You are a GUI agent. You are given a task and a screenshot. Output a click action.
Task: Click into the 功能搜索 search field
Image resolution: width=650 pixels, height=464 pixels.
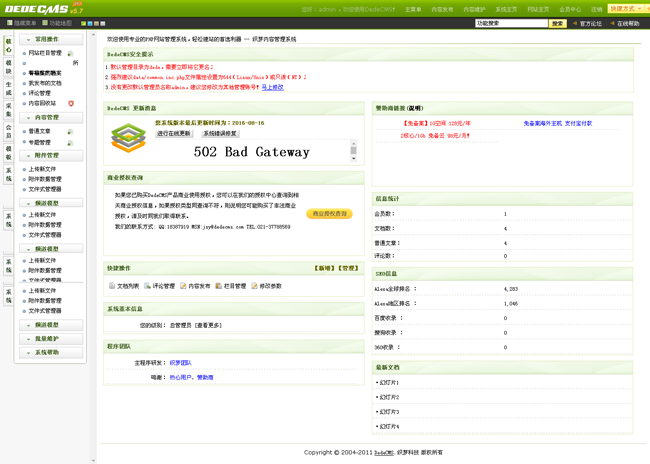[512, 24]
